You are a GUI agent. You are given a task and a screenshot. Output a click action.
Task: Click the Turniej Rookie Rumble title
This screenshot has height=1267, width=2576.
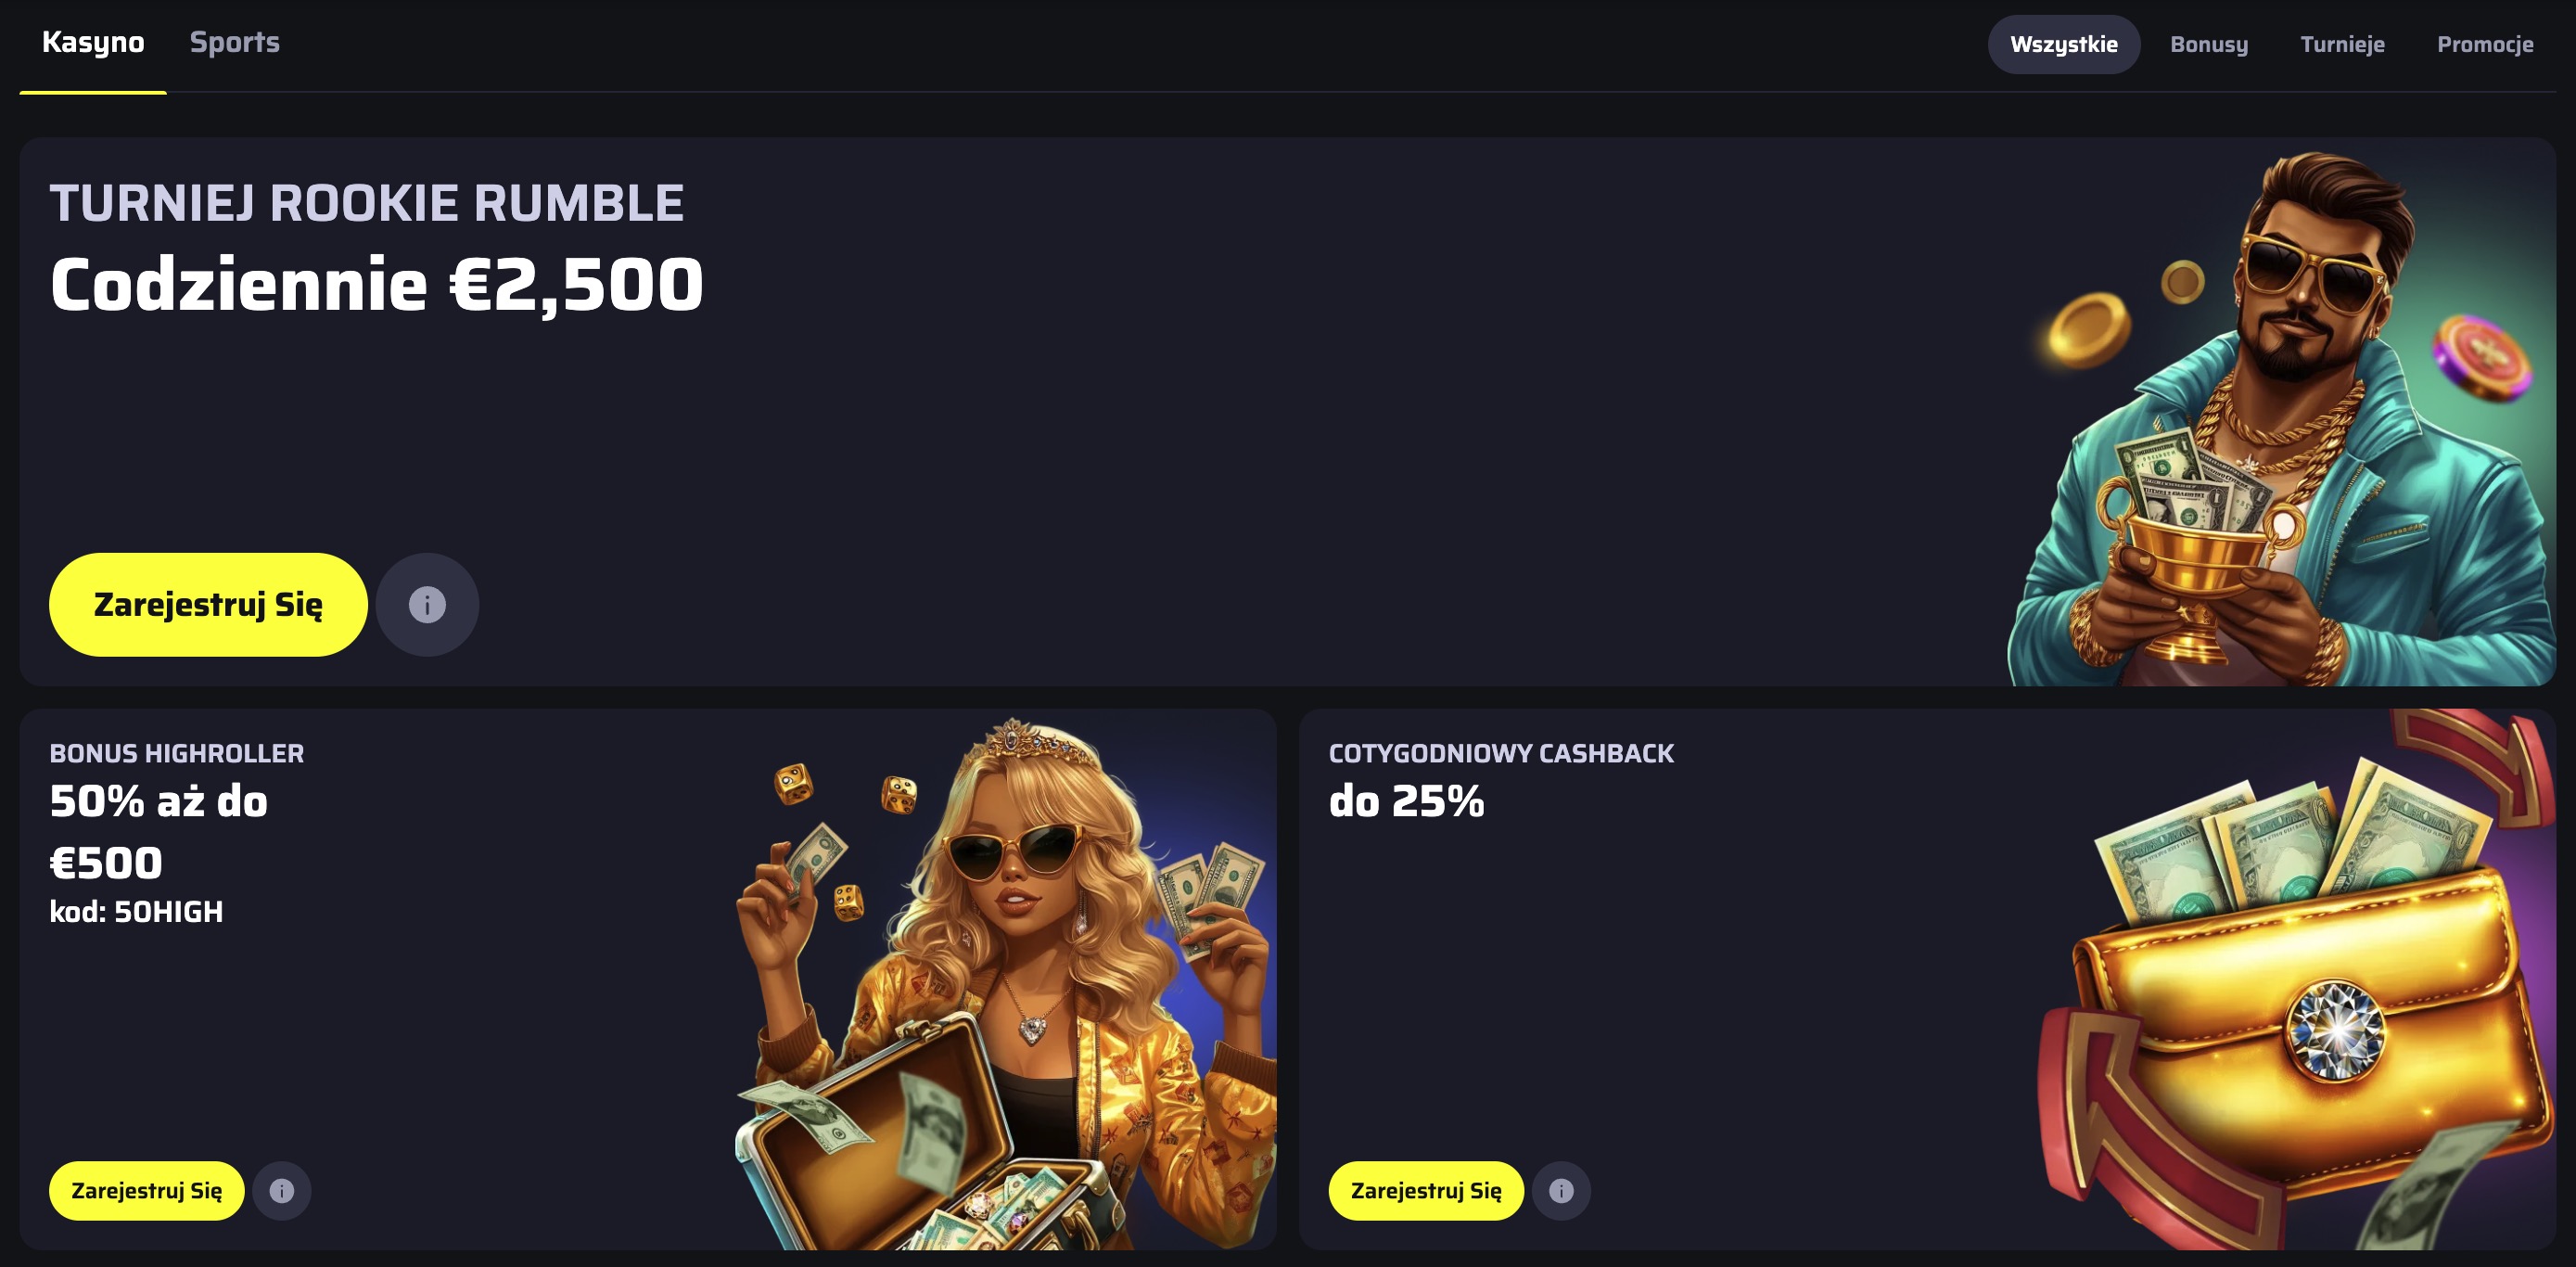point(366,203)
